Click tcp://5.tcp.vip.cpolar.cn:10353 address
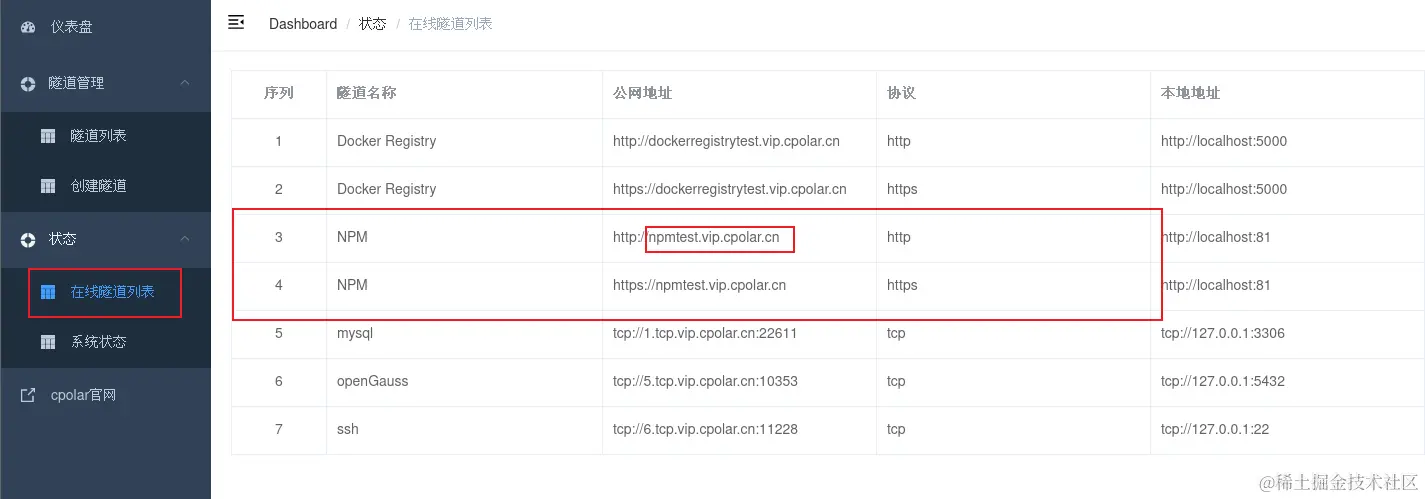This screenshot has height=499, width=1425. pos(705,381)
